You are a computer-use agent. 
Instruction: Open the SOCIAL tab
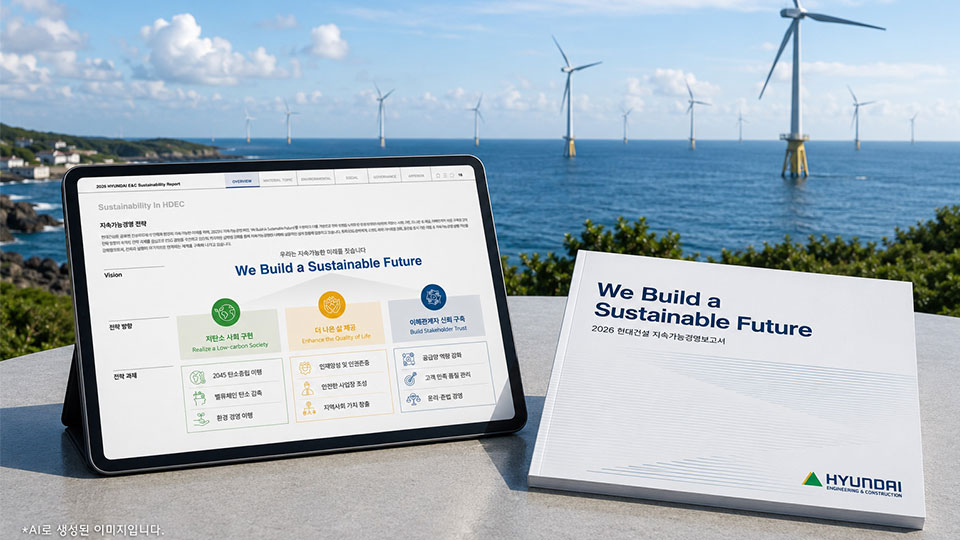click(x=351, y=177)
